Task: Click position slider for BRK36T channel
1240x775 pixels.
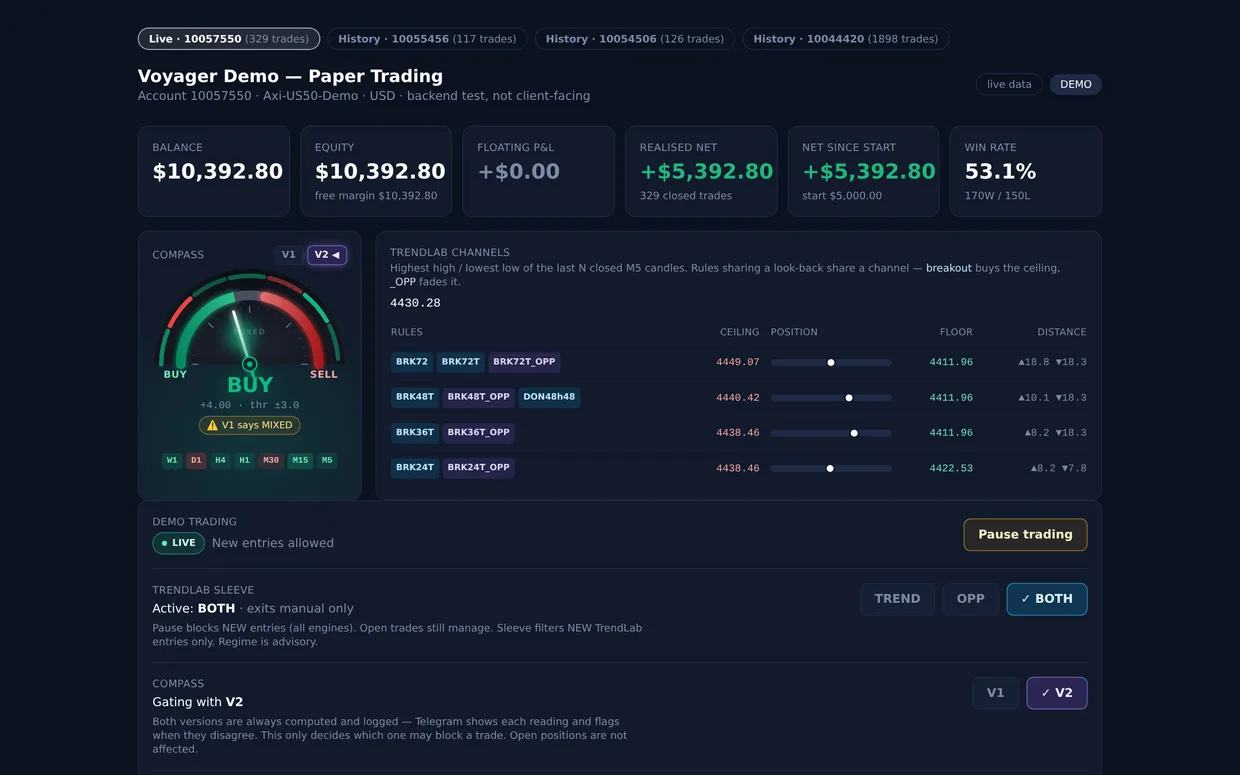Action: pos(831,433)
